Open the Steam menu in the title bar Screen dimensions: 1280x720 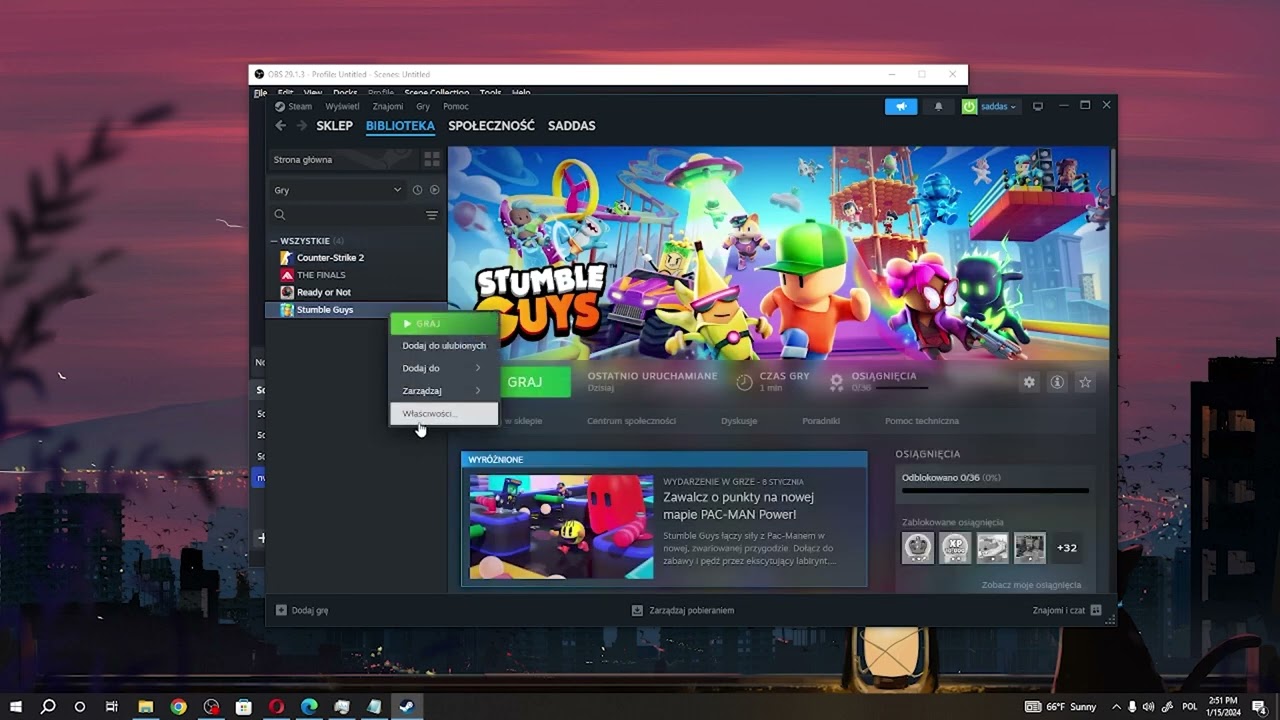[x=294, y=107]
